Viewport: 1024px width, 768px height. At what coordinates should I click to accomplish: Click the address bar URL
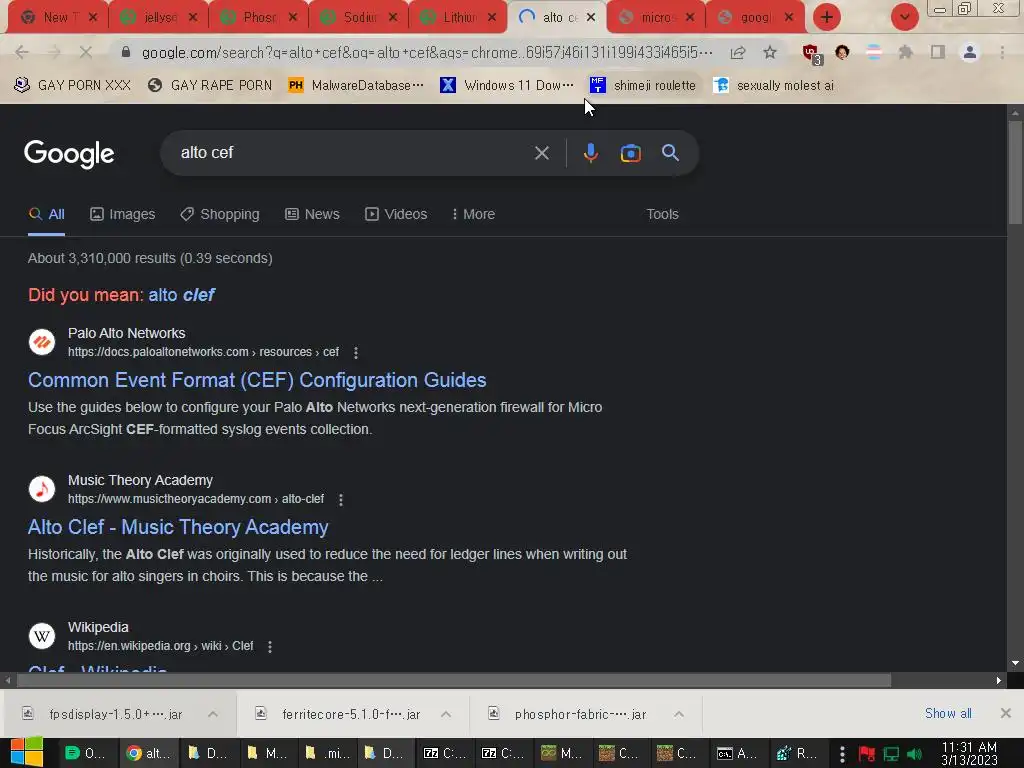[x=427, y=52]
